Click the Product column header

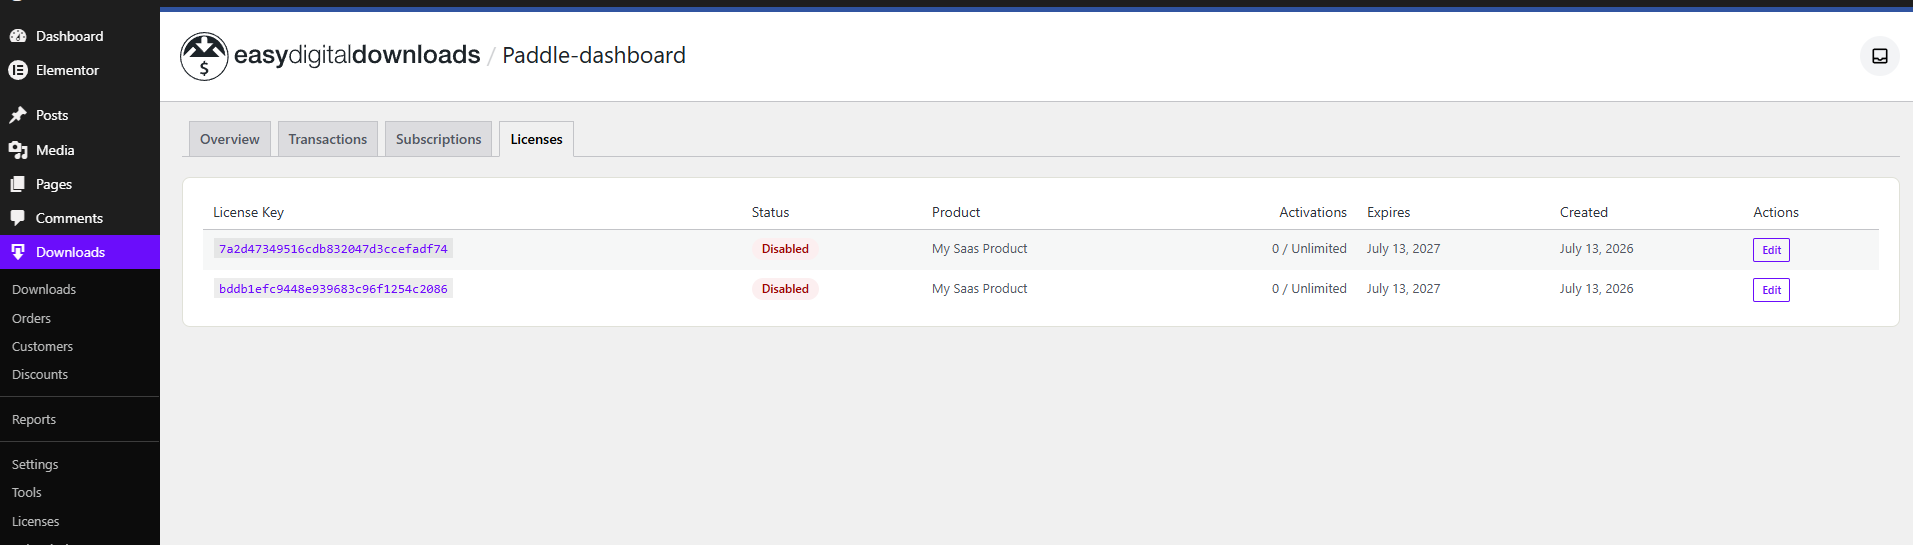[x=956, y=212]
